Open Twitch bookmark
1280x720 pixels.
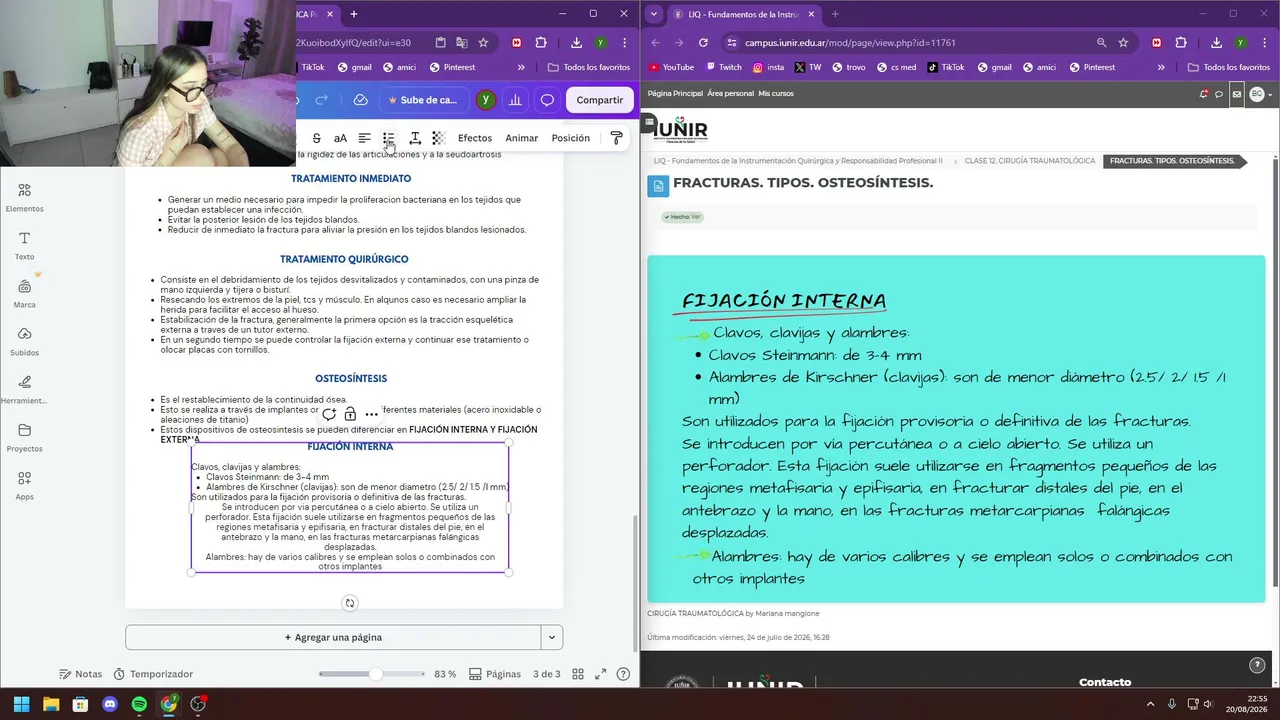coord(723,67)
